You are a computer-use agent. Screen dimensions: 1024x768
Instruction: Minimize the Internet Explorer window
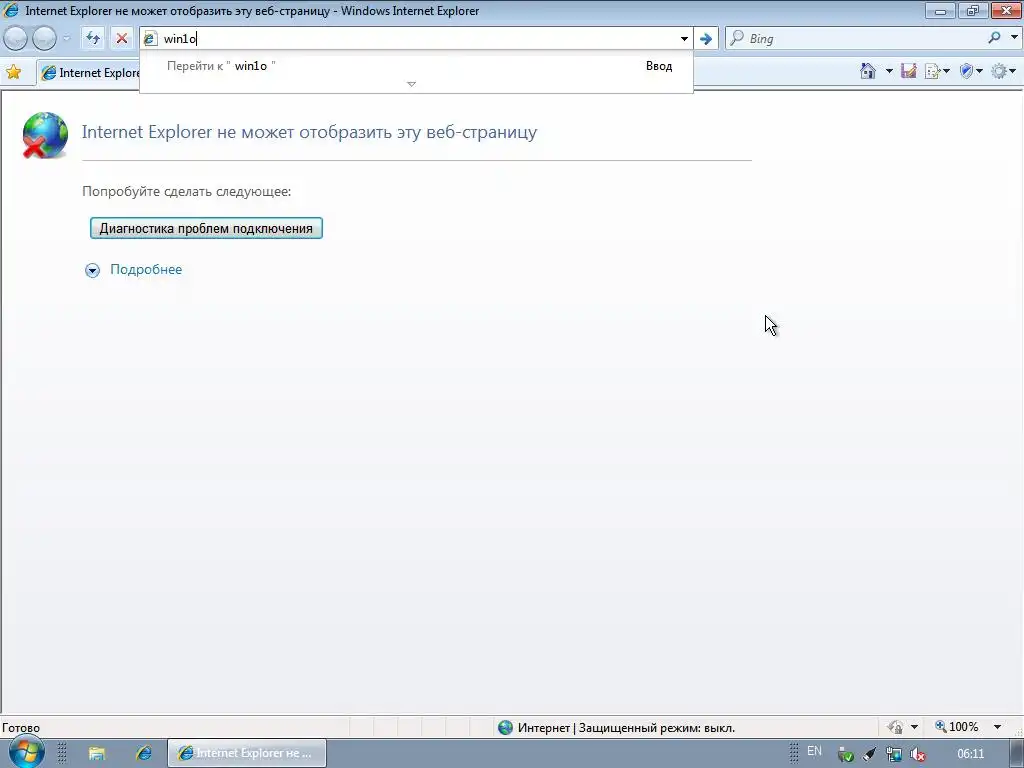[940, 11]
